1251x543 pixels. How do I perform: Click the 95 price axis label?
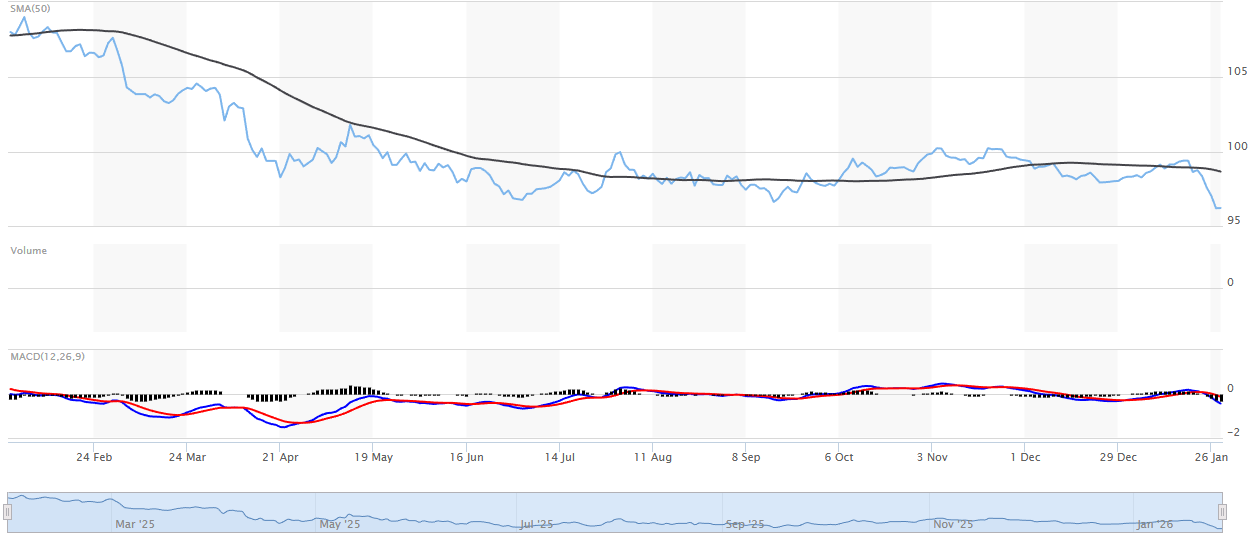click(x=1234, y=220)
